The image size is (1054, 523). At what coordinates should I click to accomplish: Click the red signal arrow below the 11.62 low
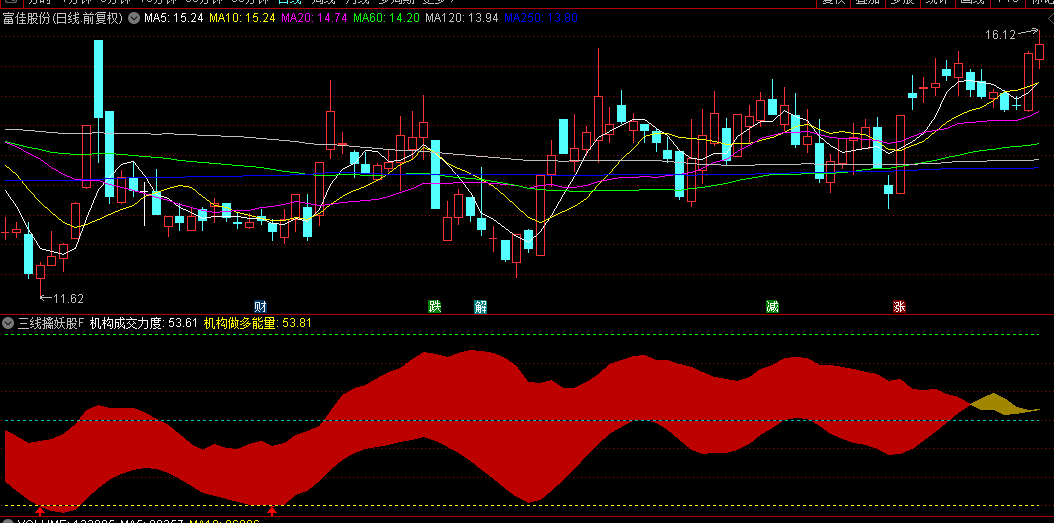click(40, 512)
